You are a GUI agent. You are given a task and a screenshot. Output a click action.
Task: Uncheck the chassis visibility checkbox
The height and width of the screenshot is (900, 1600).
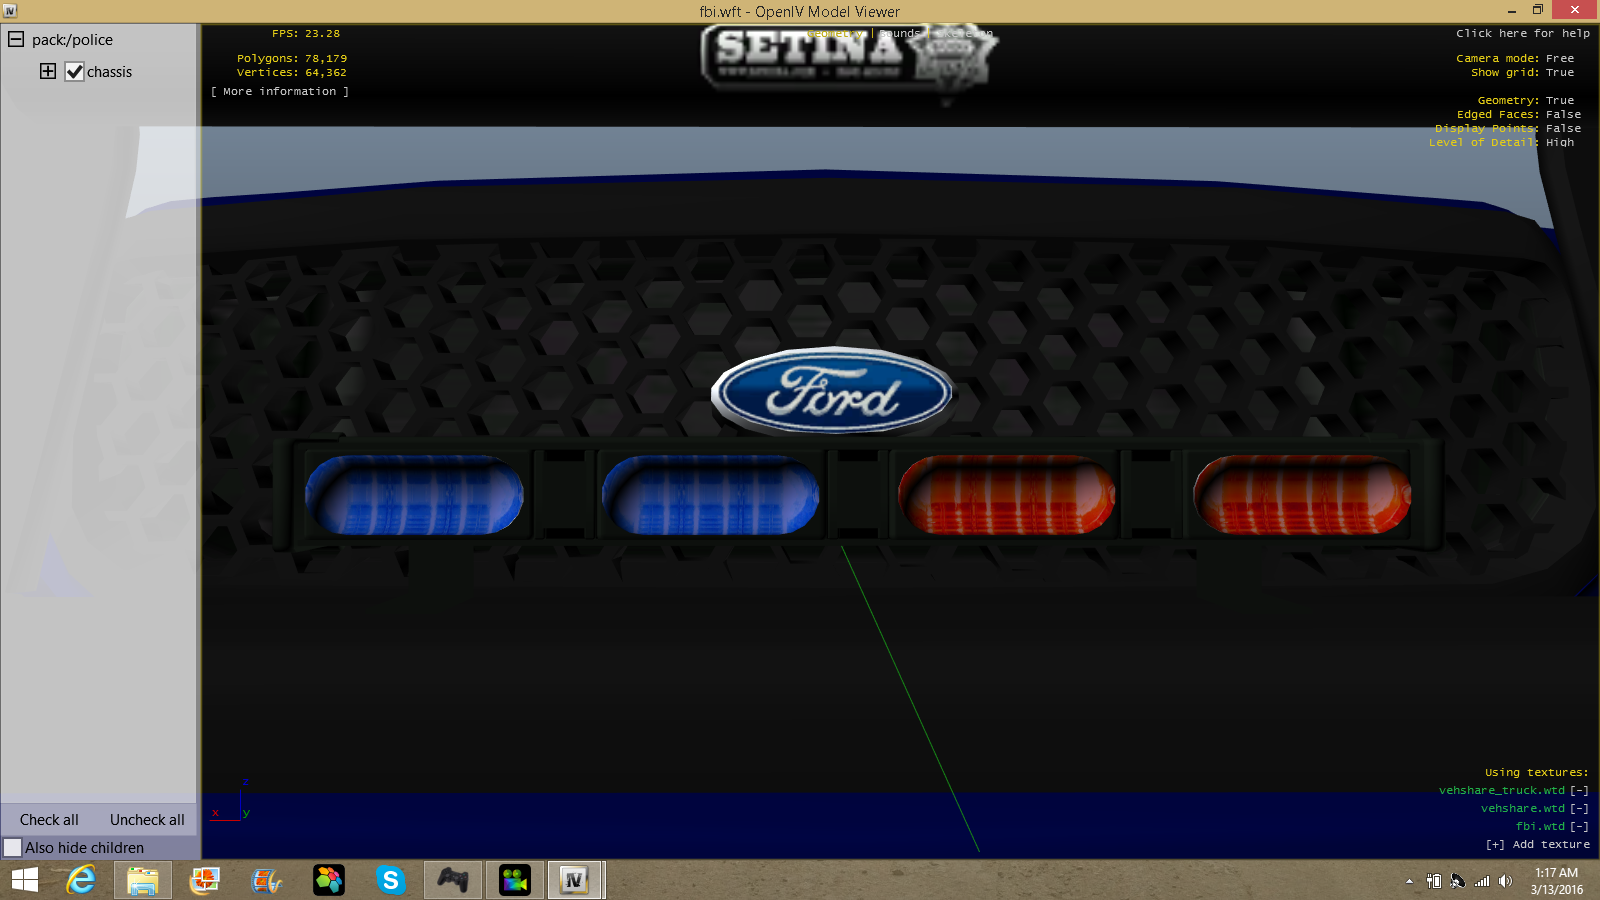[x=74, y=72]
